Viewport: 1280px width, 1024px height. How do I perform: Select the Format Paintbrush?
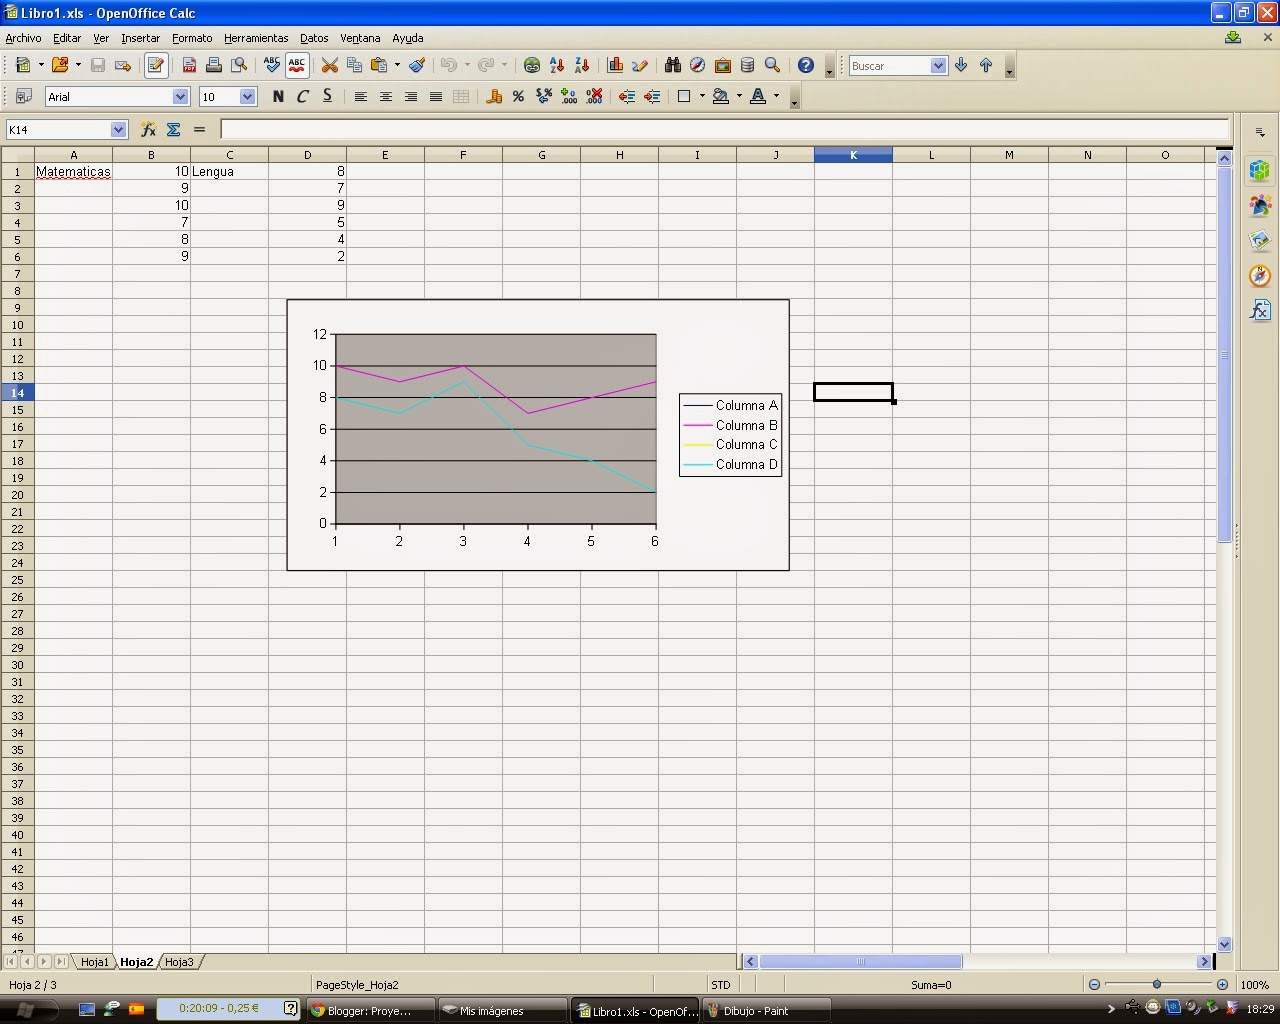[417, 65]
